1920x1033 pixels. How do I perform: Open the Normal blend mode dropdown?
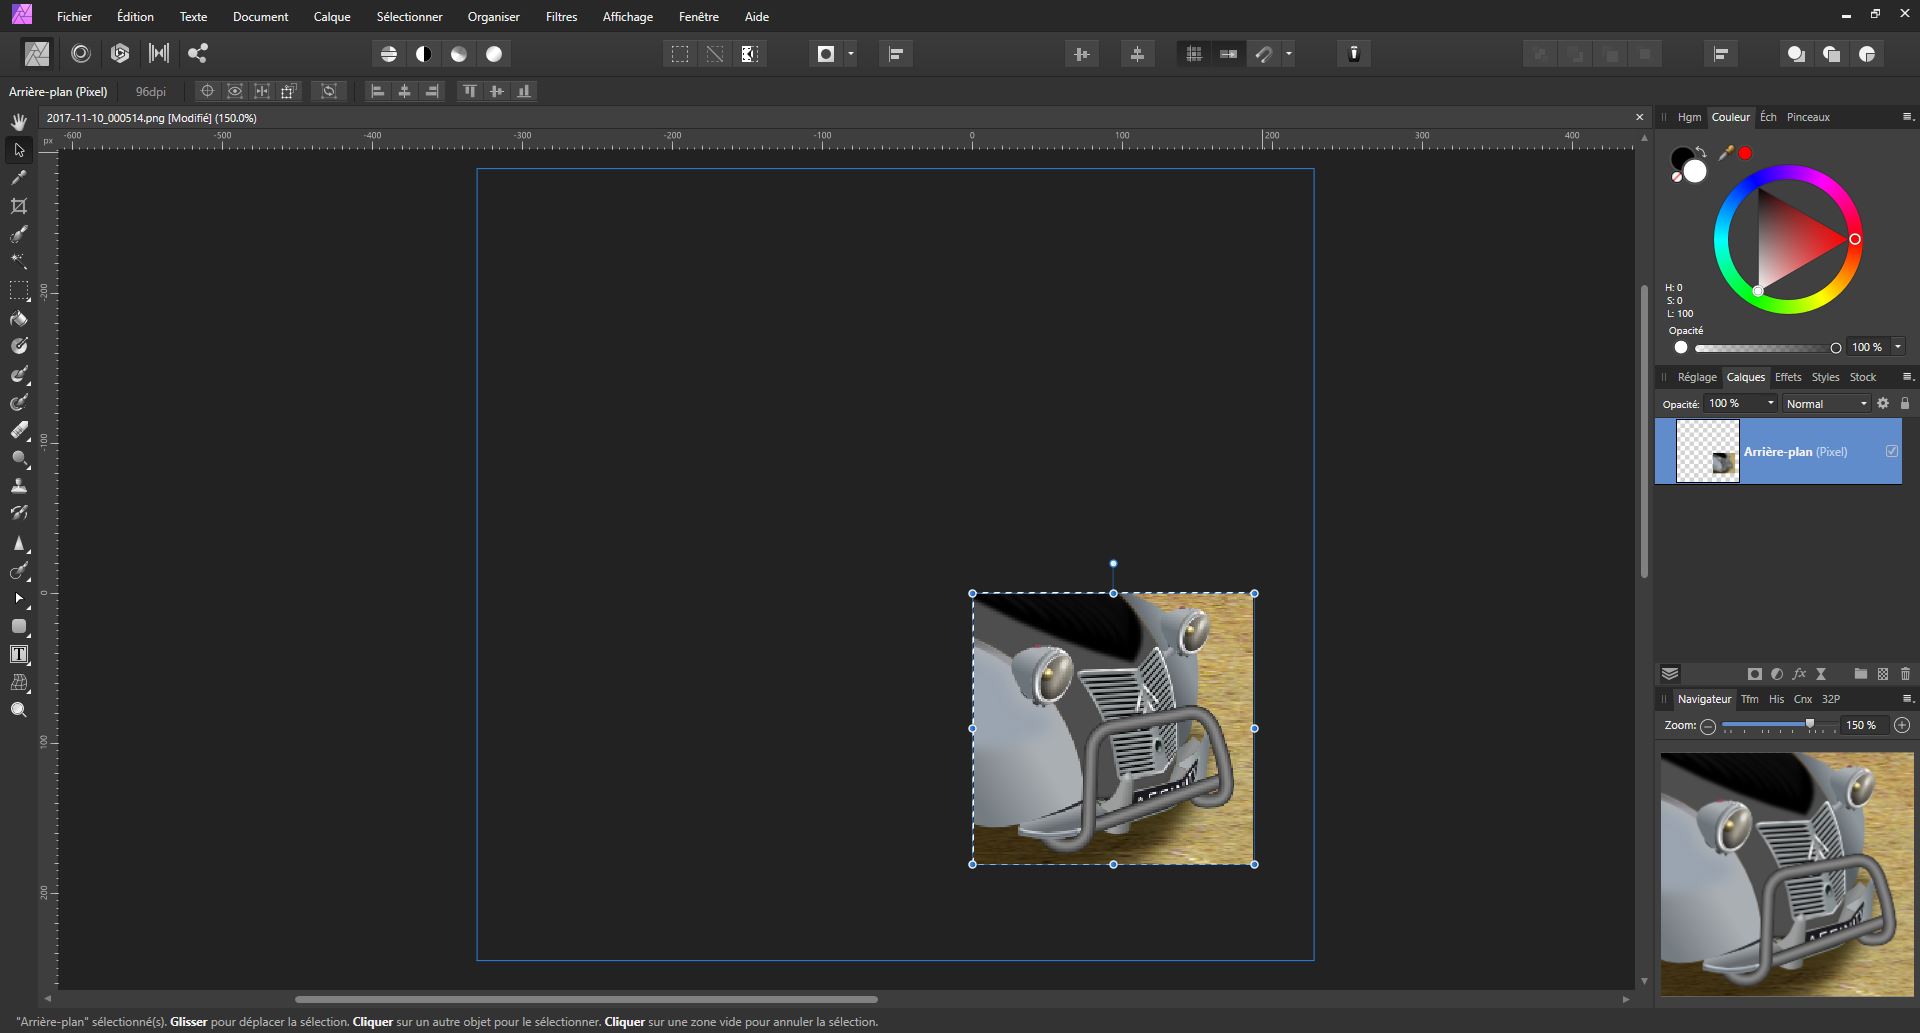1826,404
